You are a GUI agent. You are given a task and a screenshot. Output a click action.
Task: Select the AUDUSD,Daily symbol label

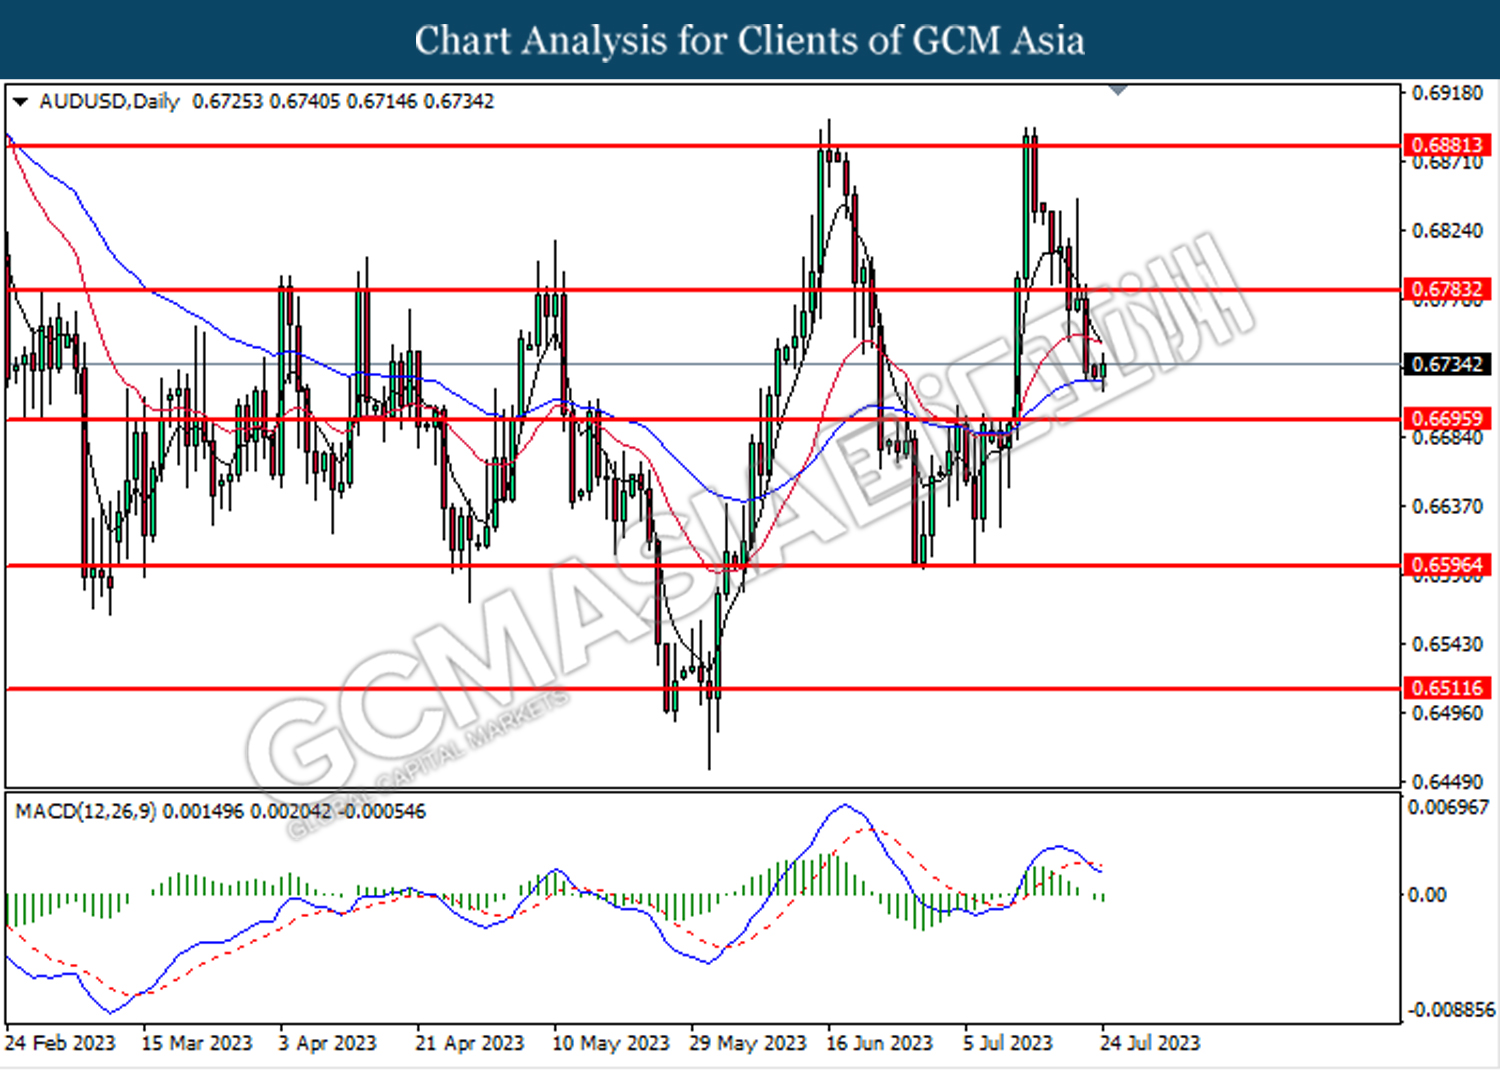(109, 101)
